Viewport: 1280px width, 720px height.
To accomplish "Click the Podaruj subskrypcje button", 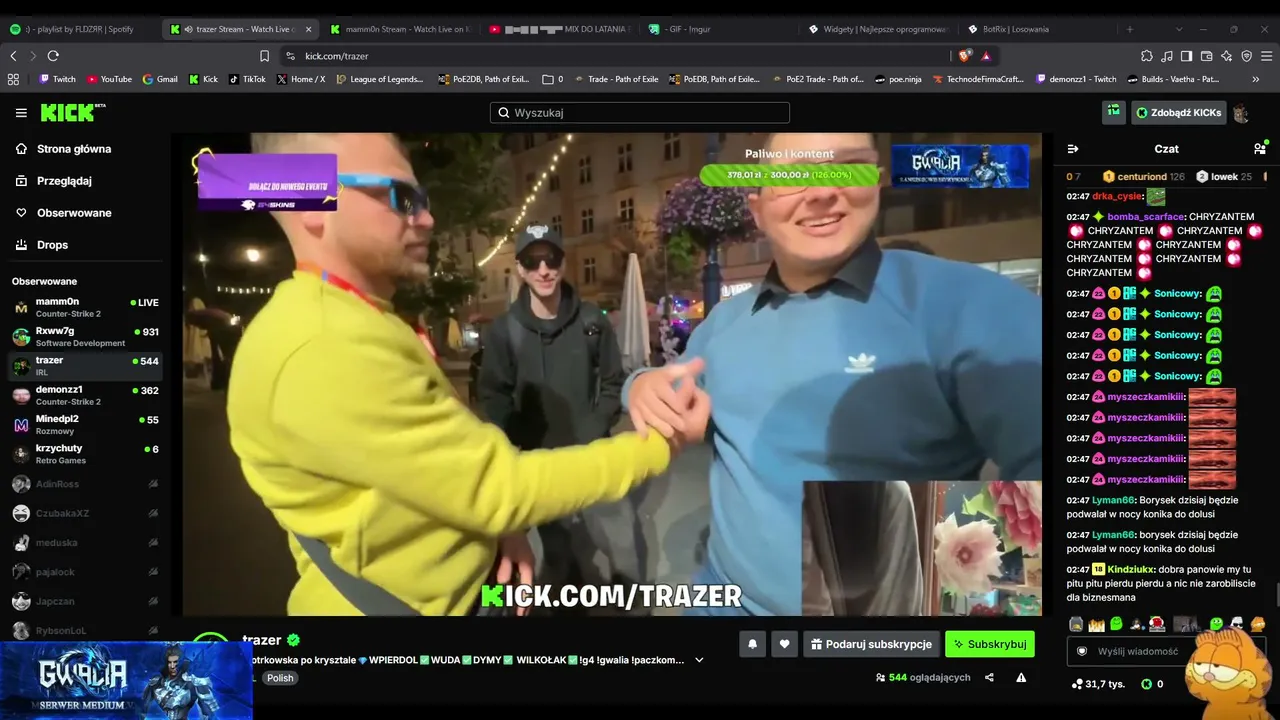I will point(872,644).
